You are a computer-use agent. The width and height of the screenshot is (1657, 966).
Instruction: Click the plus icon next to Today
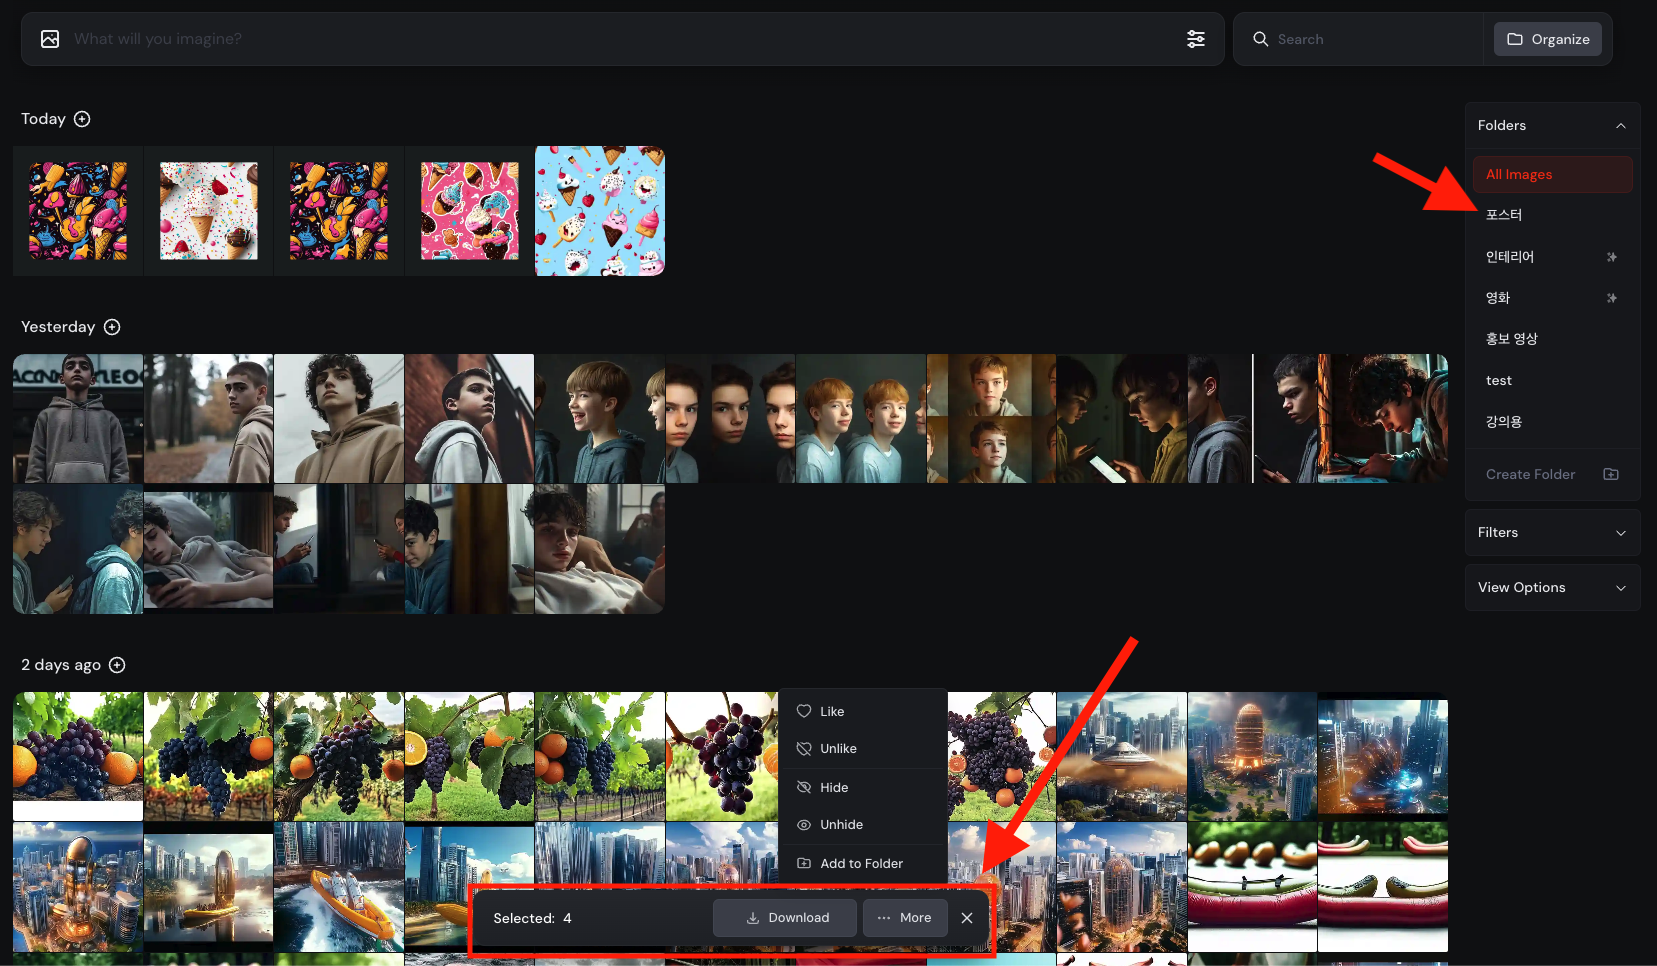coord(82,119)
